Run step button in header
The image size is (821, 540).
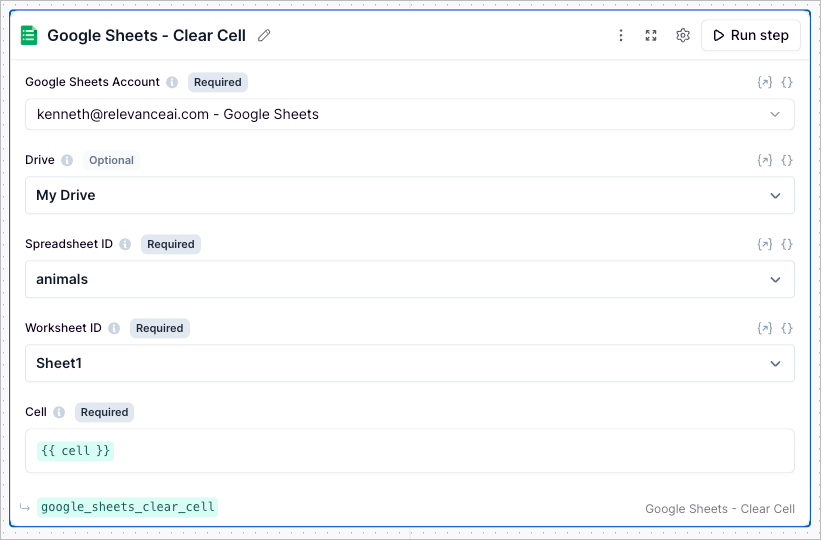(x=751, y=35)
